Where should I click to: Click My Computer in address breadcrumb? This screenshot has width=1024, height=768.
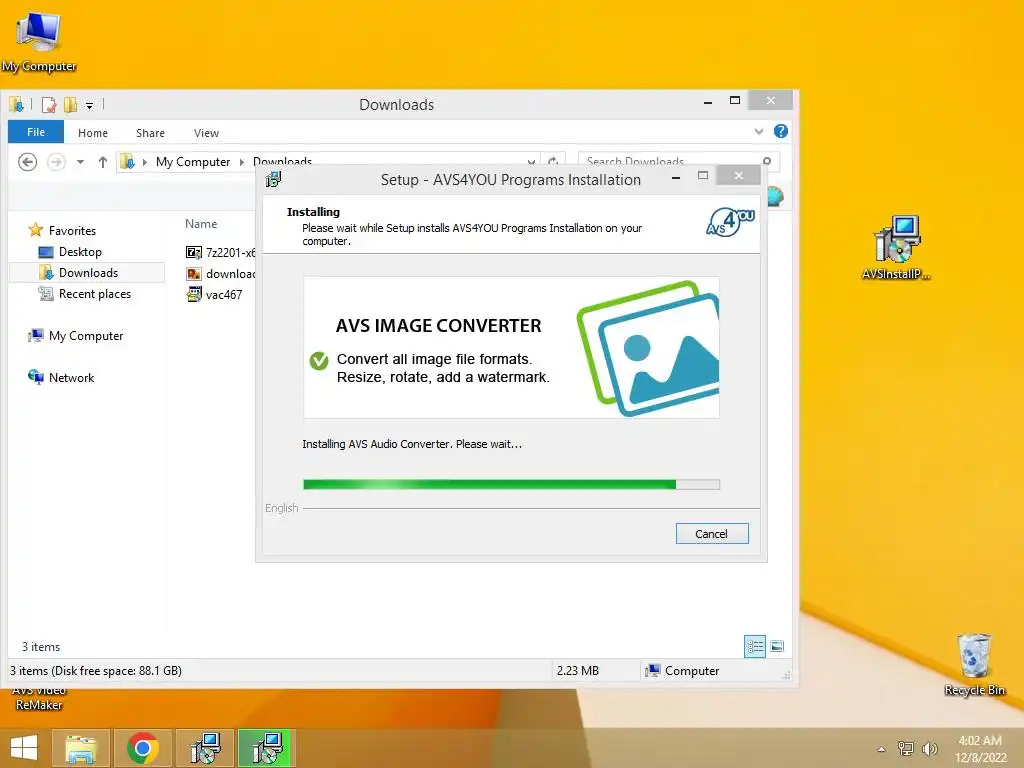click(193, 161)
